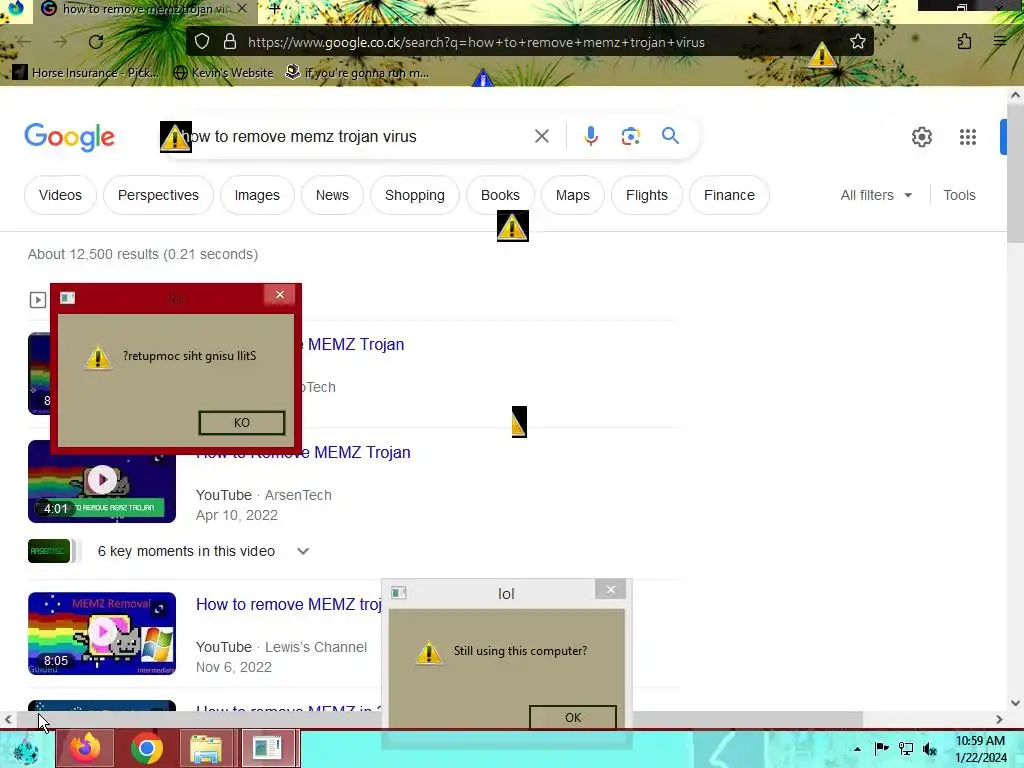Click the browser forward arrow
This screenshot has height=768, width=1024.
[x=60, y=42]
